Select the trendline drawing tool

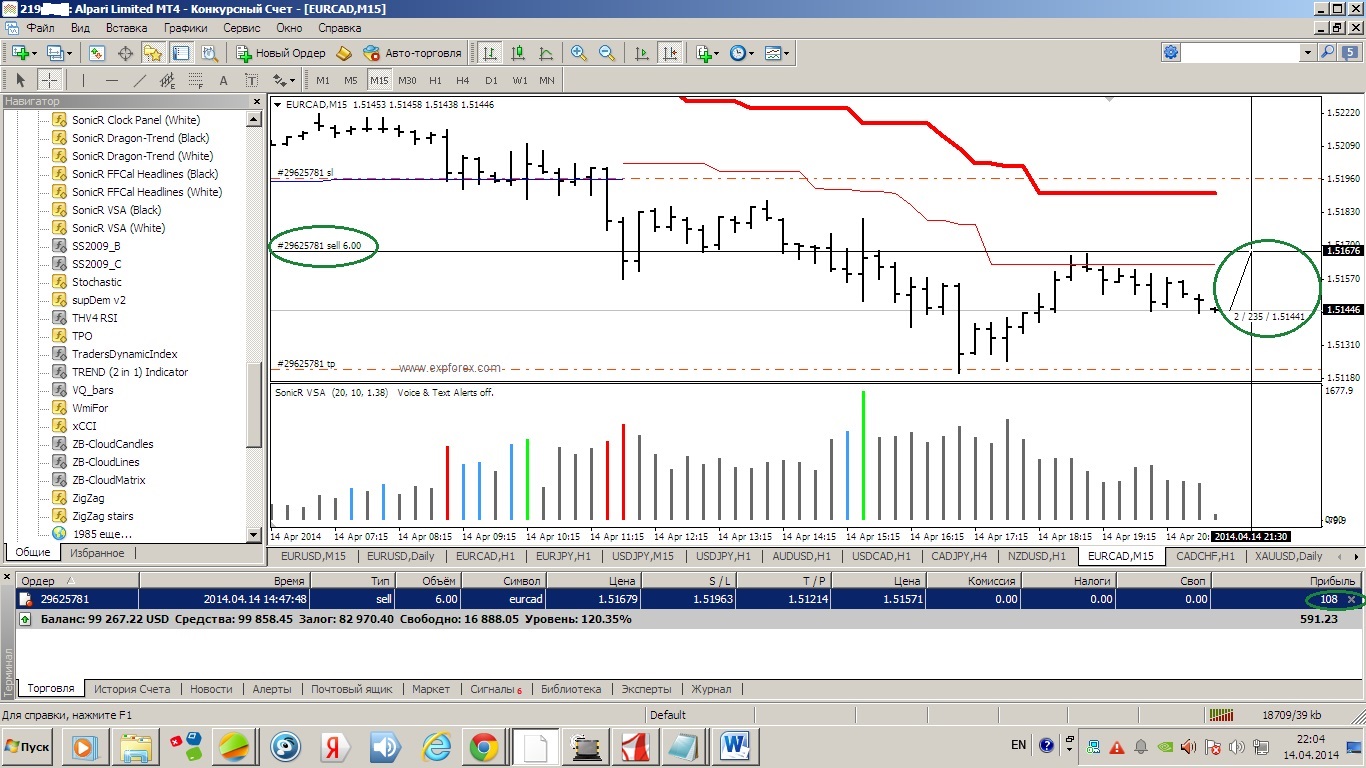point(139,80)
